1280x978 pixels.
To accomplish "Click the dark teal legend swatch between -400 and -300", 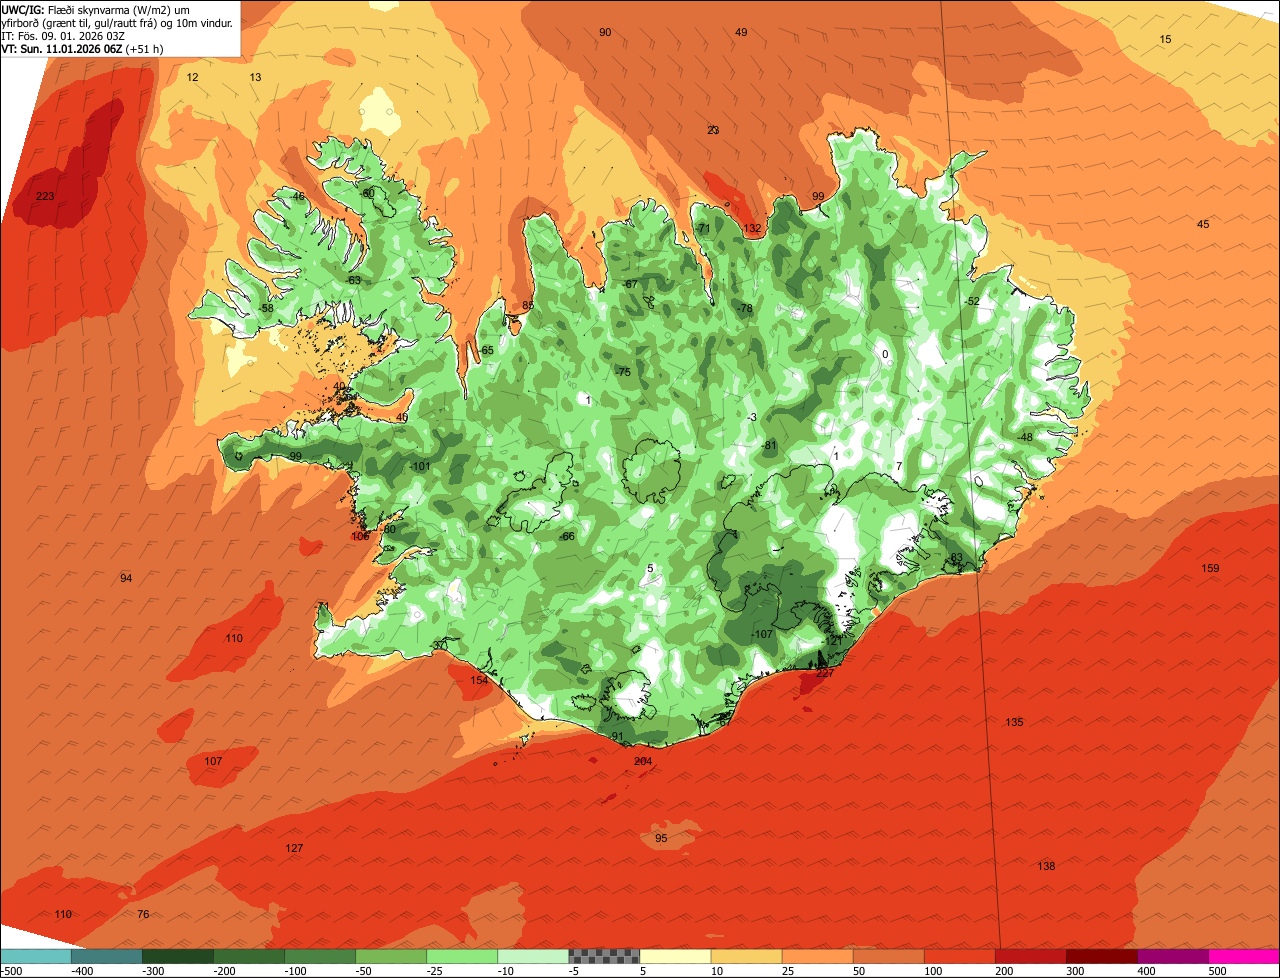I will pos(107,955).
